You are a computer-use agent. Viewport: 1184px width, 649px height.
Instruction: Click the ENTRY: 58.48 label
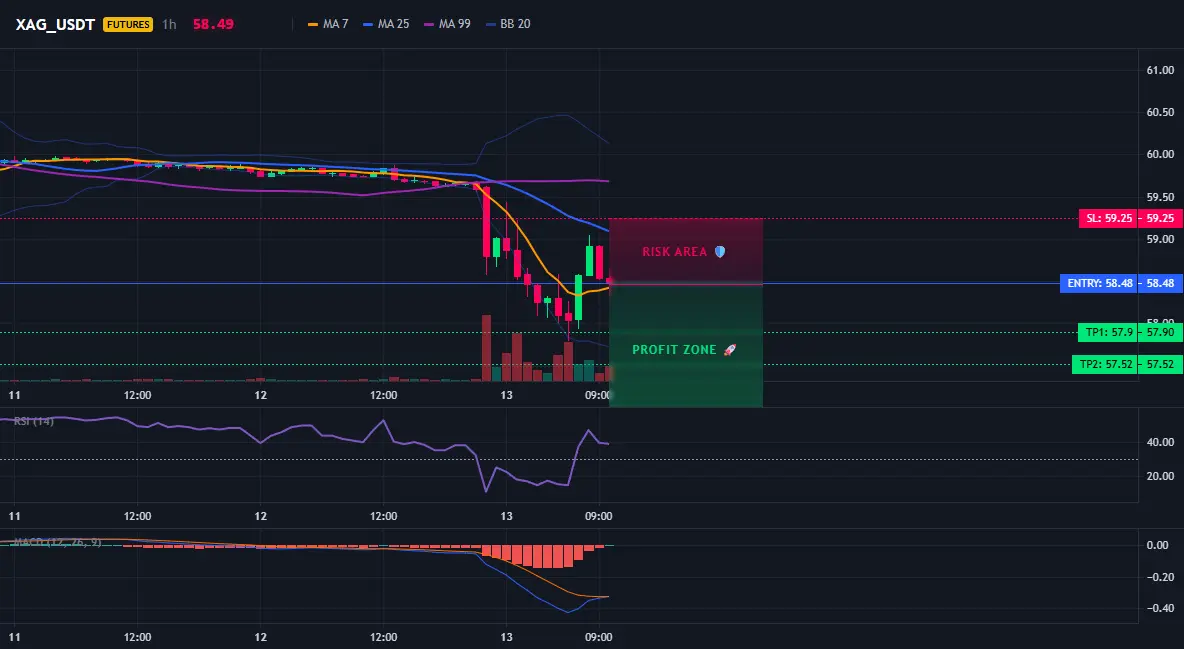point(1099,283)
